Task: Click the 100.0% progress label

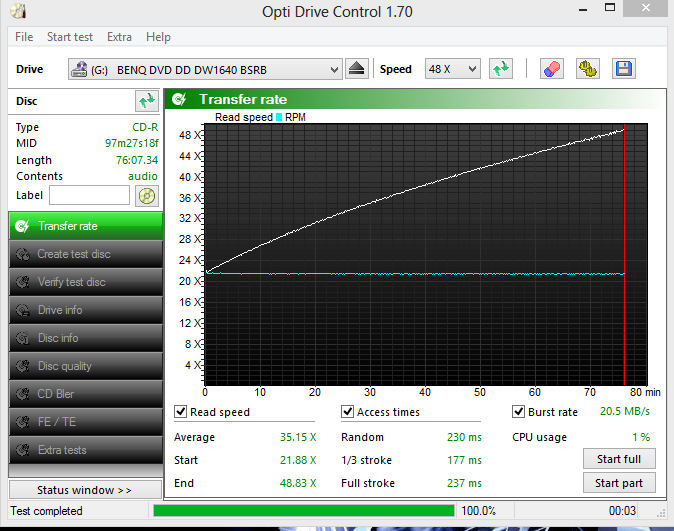Action: tap(478, 511)
